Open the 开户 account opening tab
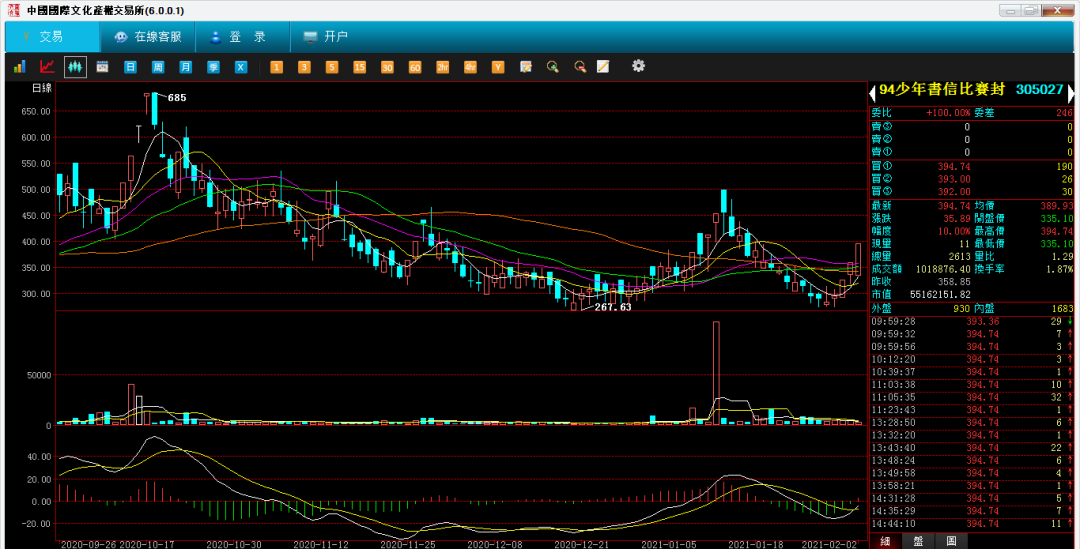 click(x=328, y=37)
